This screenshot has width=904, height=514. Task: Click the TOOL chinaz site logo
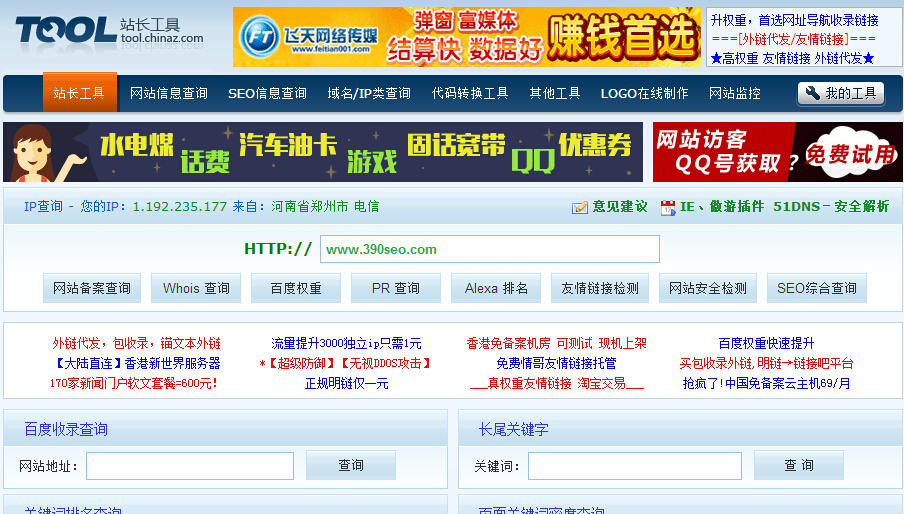click(108, 31)
